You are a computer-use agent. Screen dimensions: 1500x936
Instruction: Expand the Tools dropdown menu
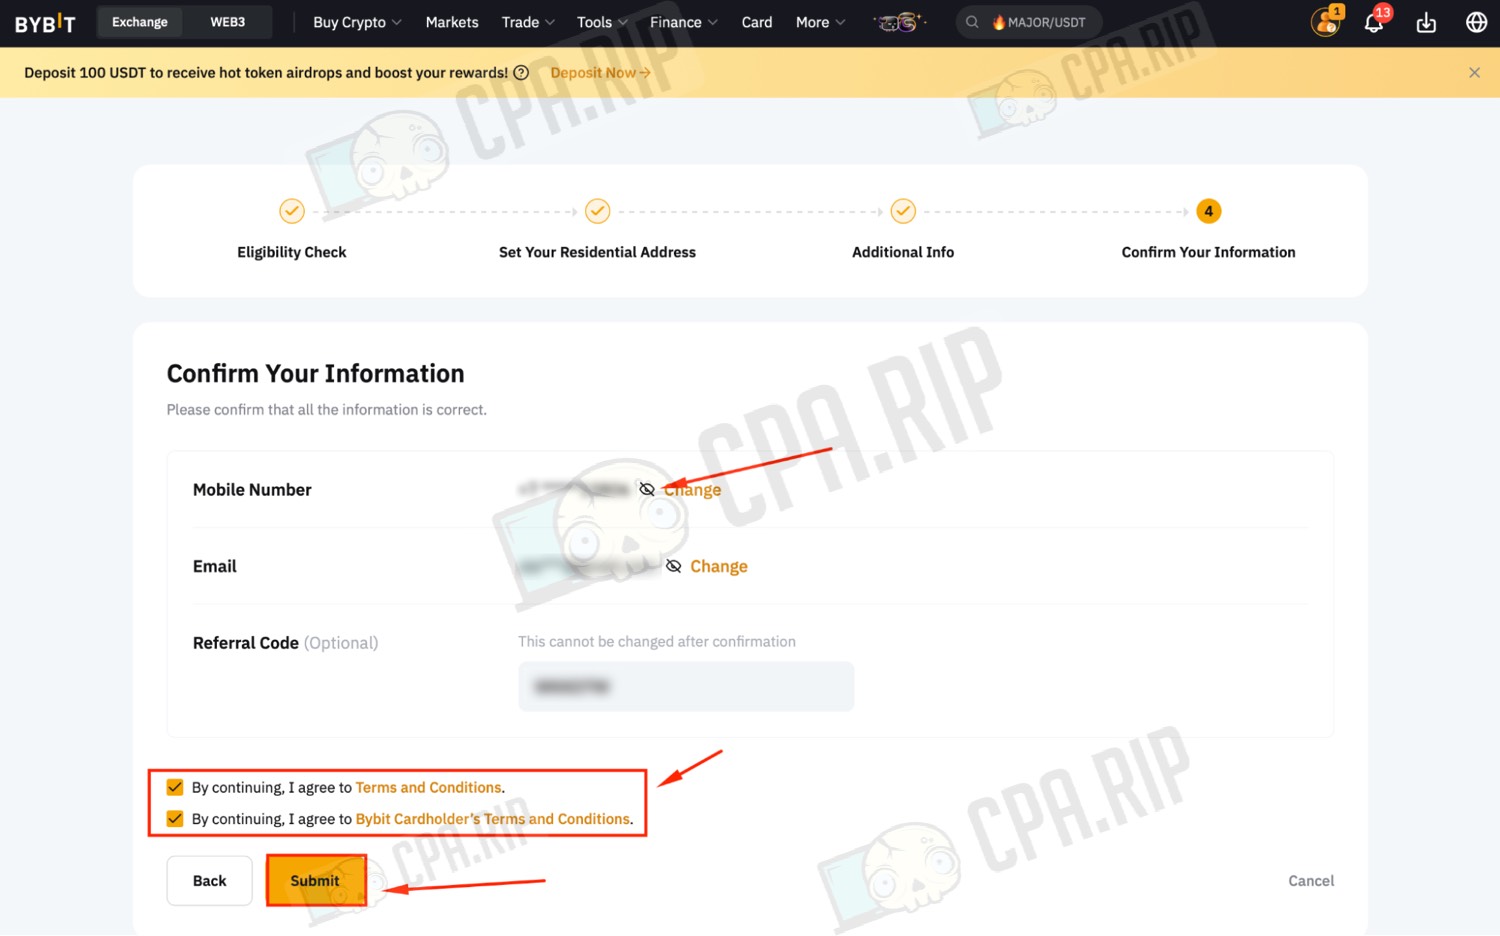(x=602, y=22)
